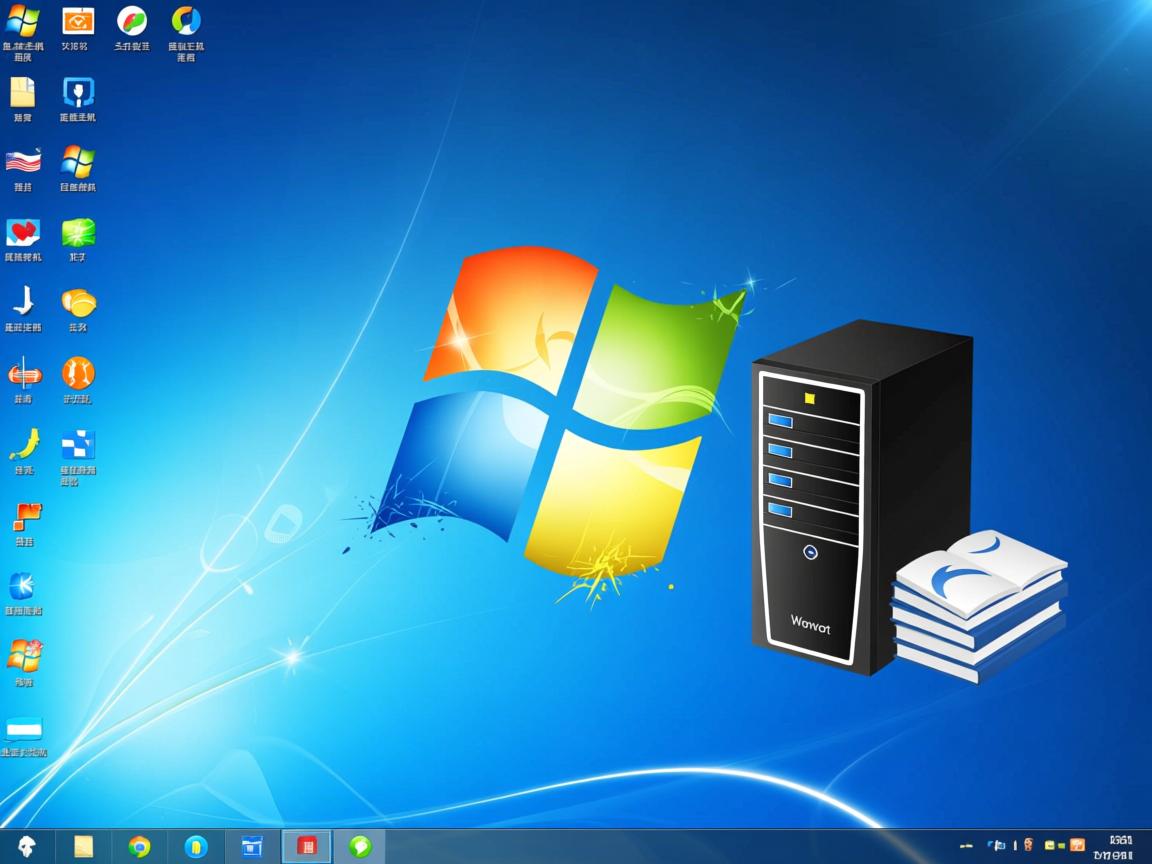Click the clock in the taskbar corner
Viewport: 1152px width, 864px height.
click(x=1120, y=846)
